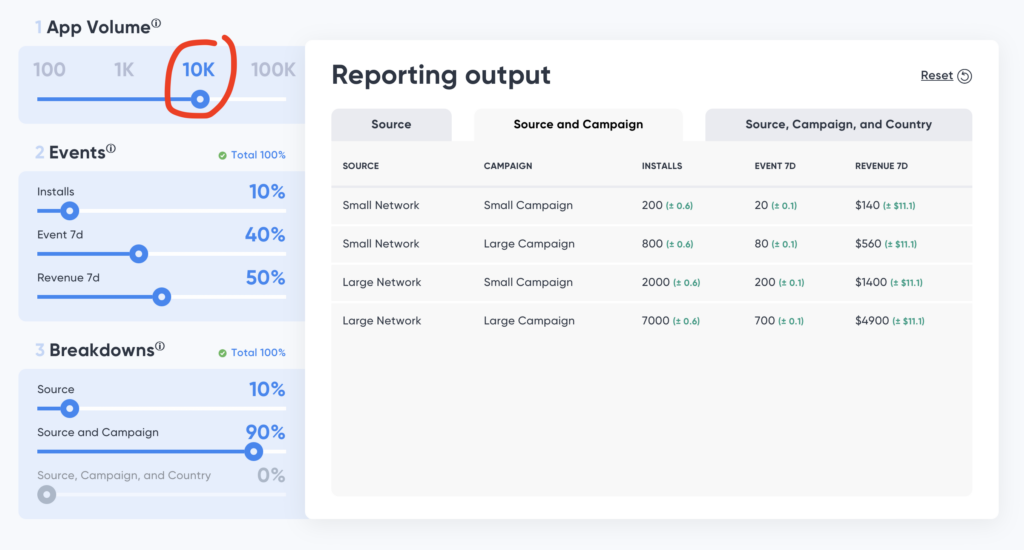Viewport: 1024px width, 550px height.
Task: Click the CAMPAIGN column header
Action: coord(507,166)
